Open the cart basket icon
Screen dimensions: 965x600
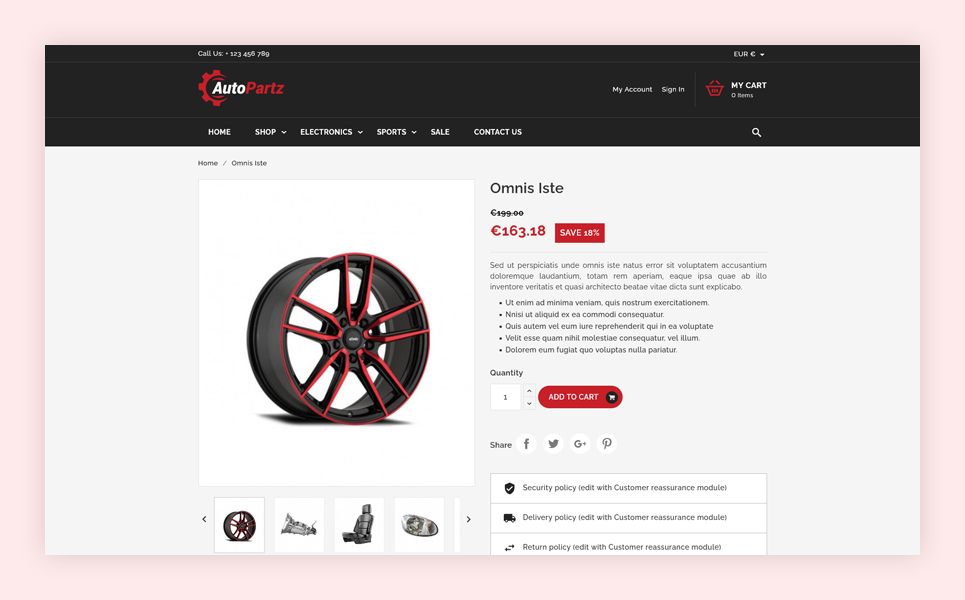pos(715,89)
